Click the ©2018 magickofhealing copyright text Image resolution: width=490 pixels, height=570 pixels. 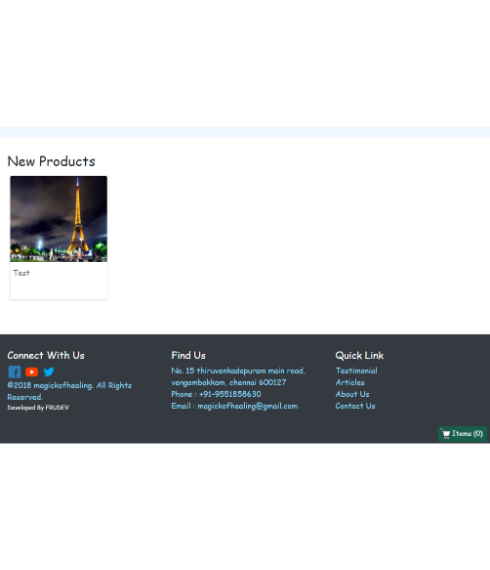[x=69, y=391]
